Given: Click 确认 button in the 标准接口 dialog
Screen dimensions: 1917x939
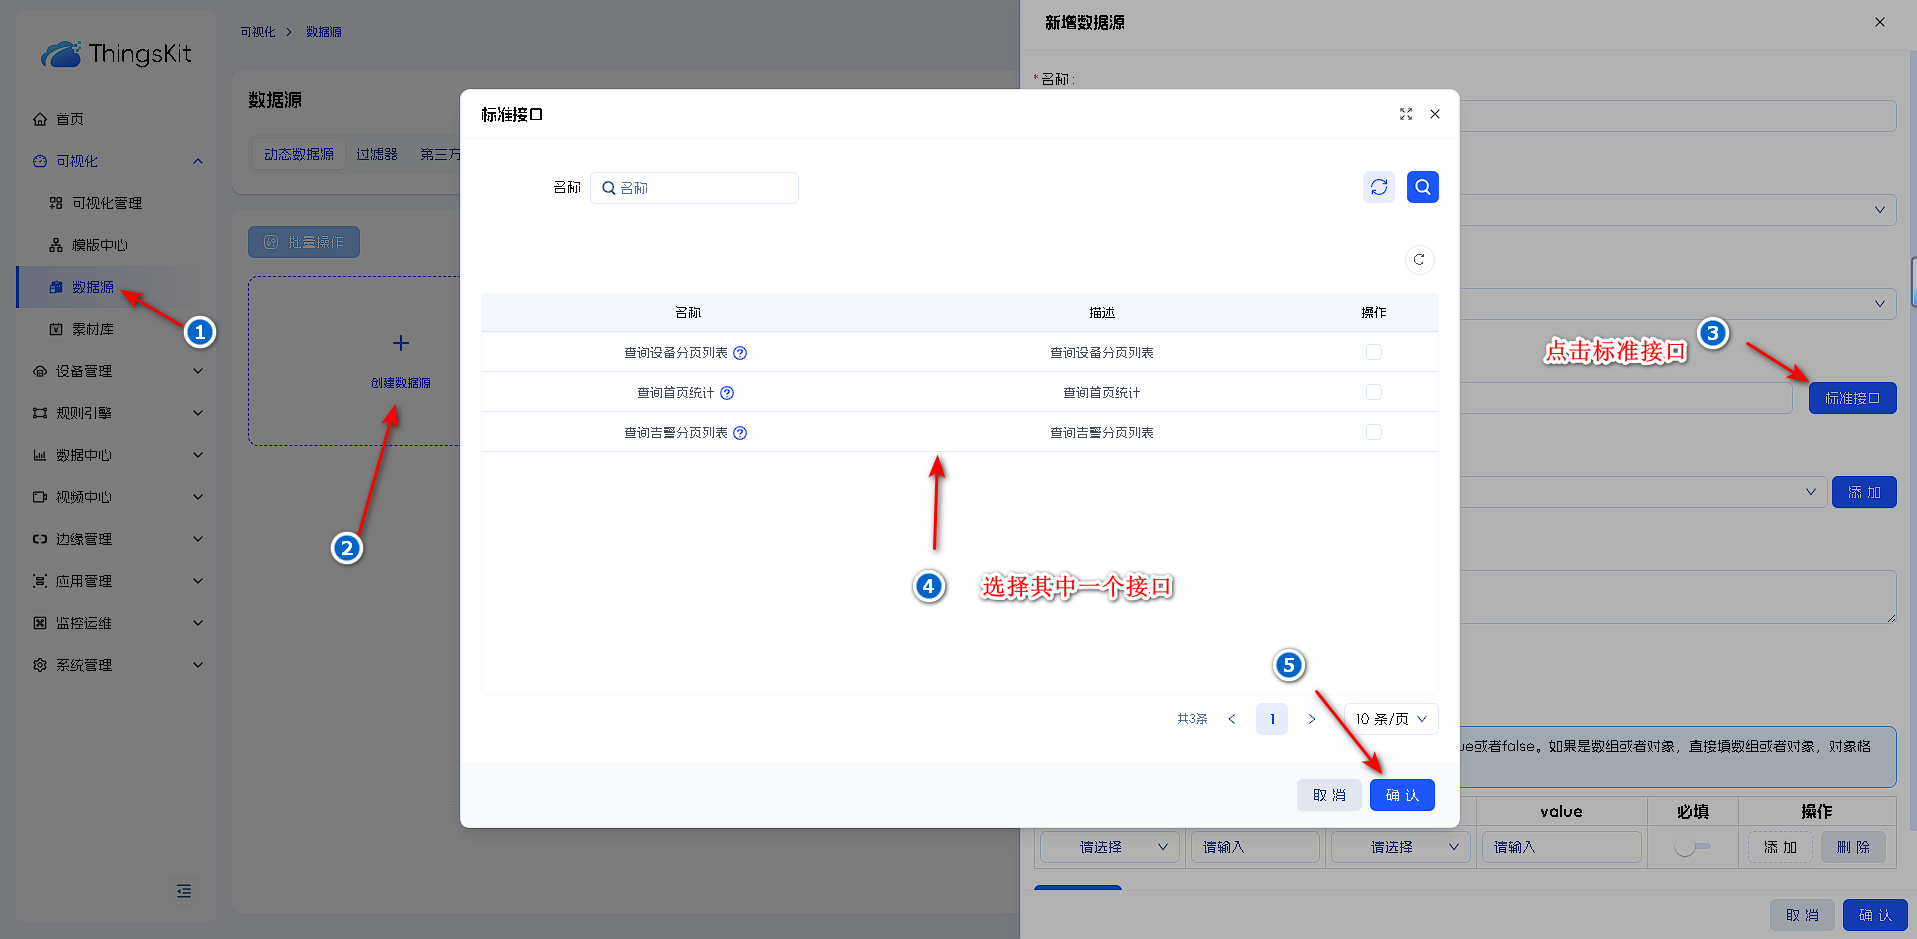Looking at the screenshot, I should pyautogui.click(x=1402, y=795).
